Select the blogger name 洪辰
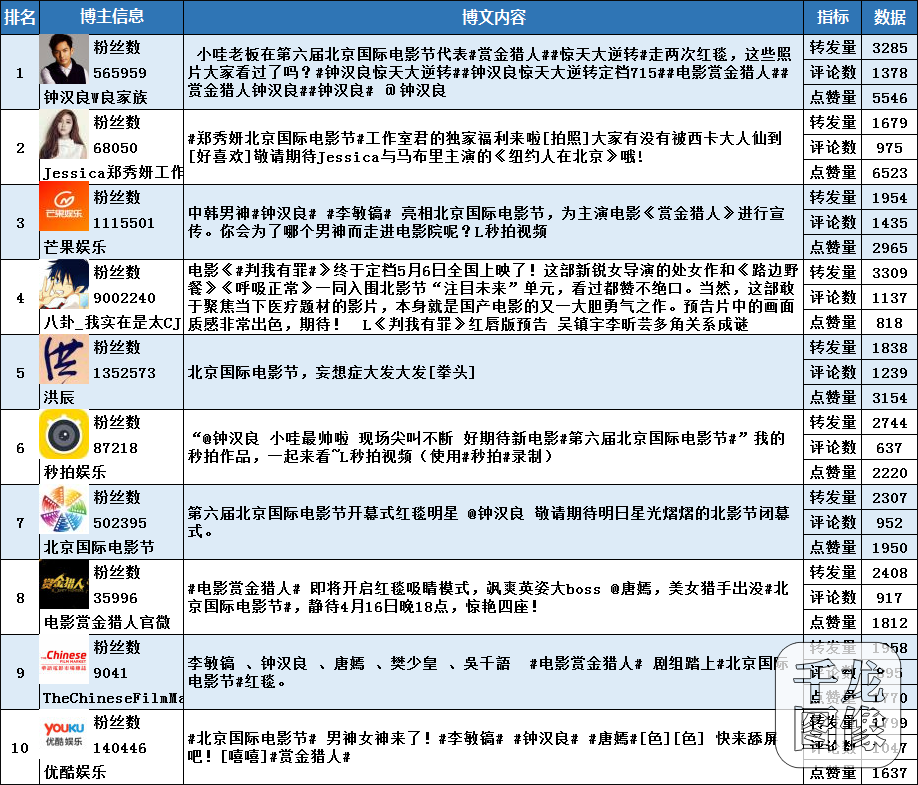The height and width of the screenshot is (785, 918). (x=59, y=397)
